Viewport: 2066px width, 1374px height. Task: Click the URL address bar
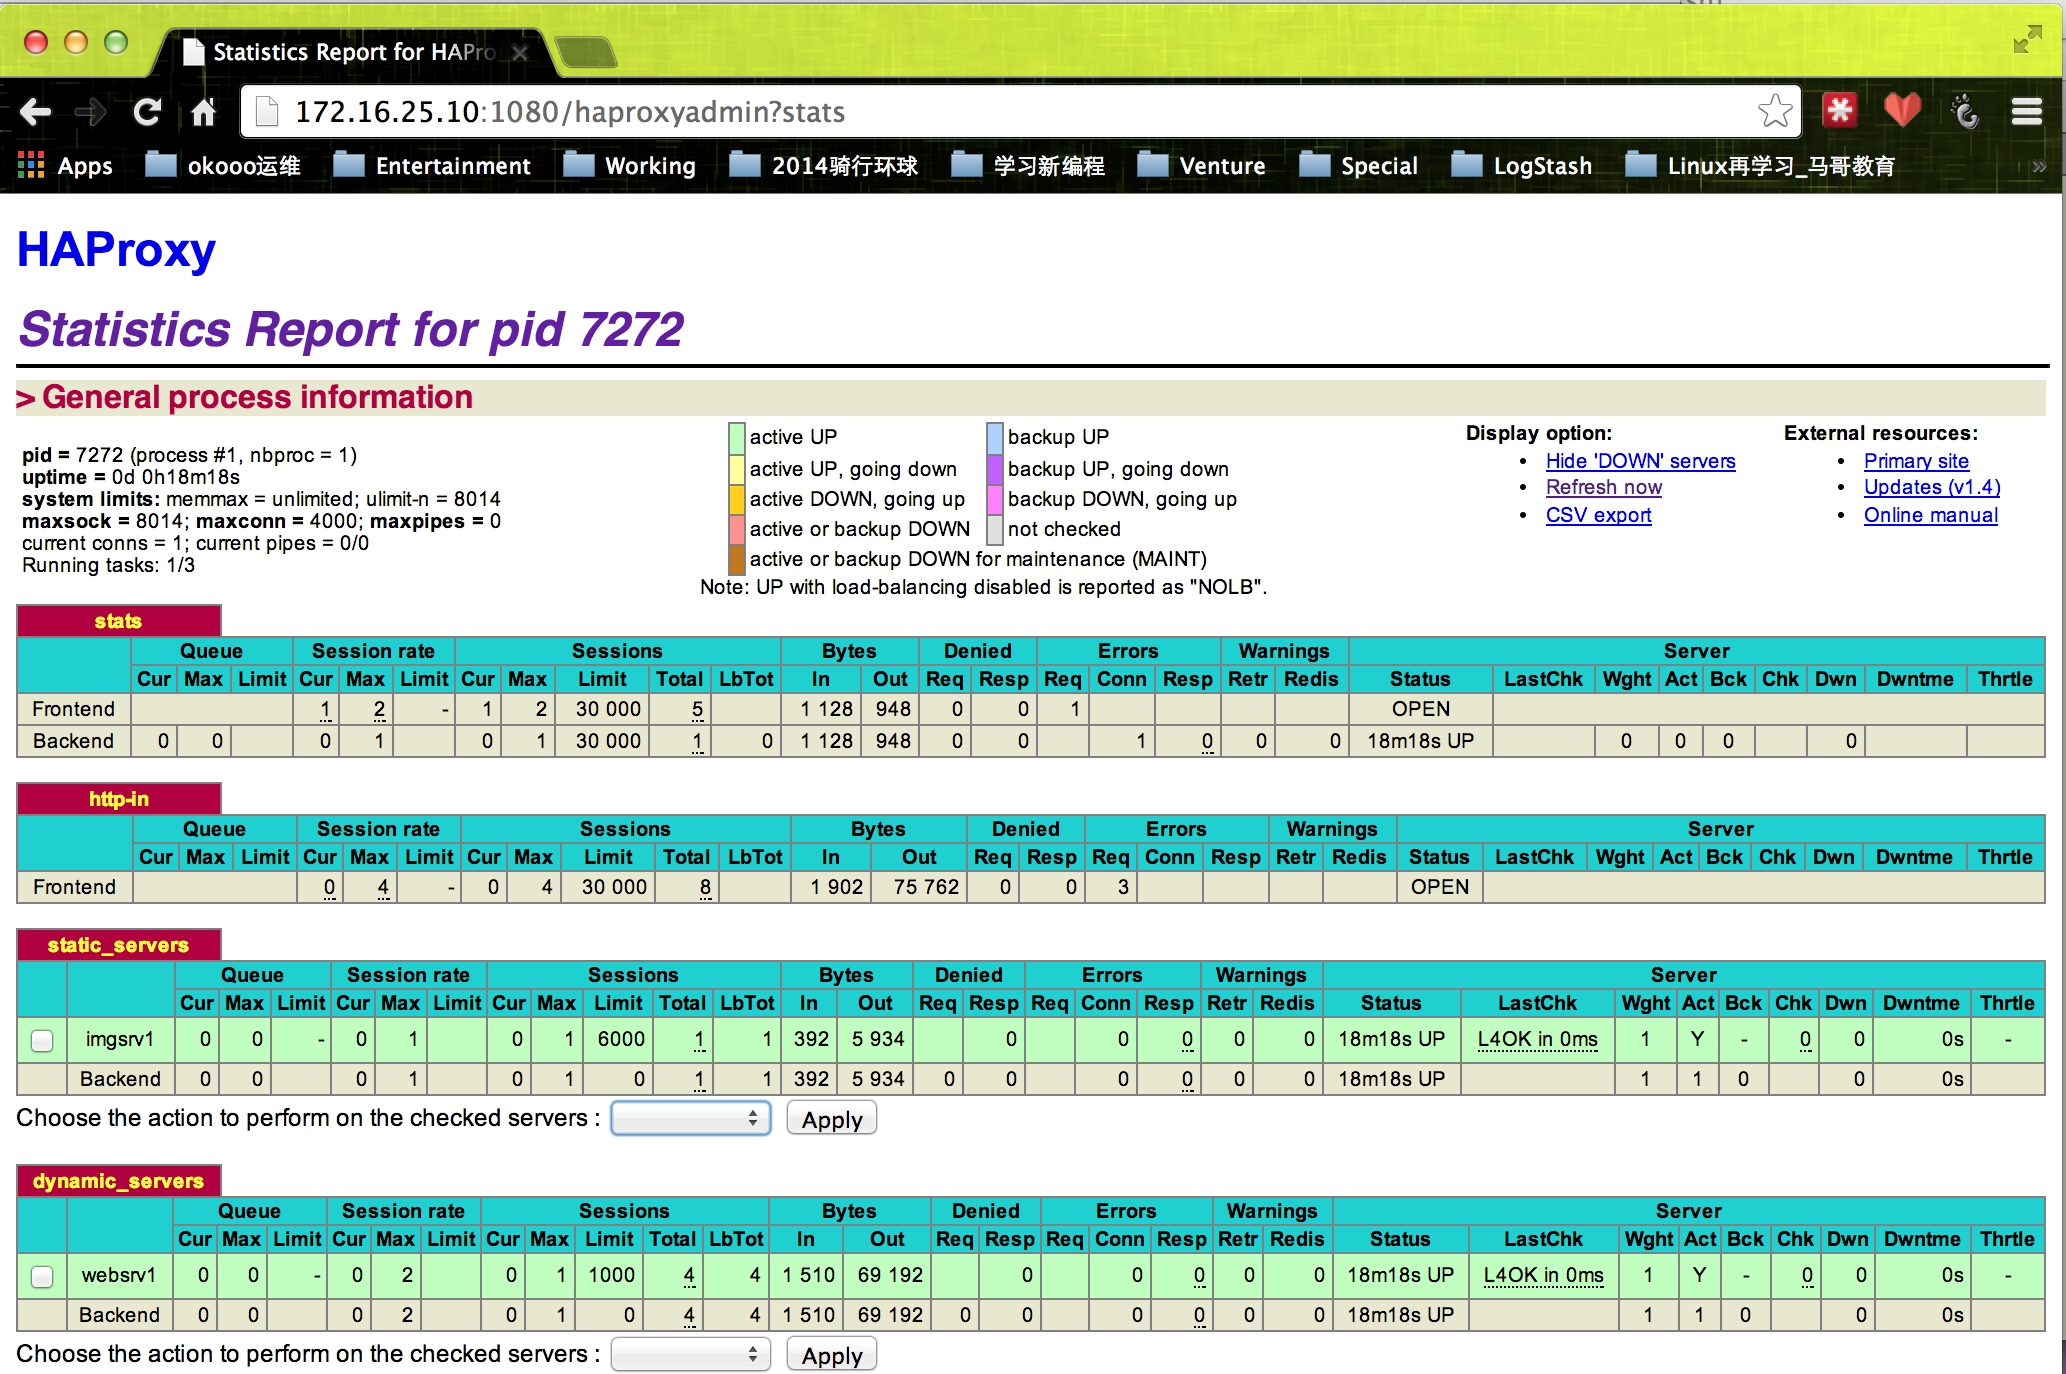pos(1000,112)
